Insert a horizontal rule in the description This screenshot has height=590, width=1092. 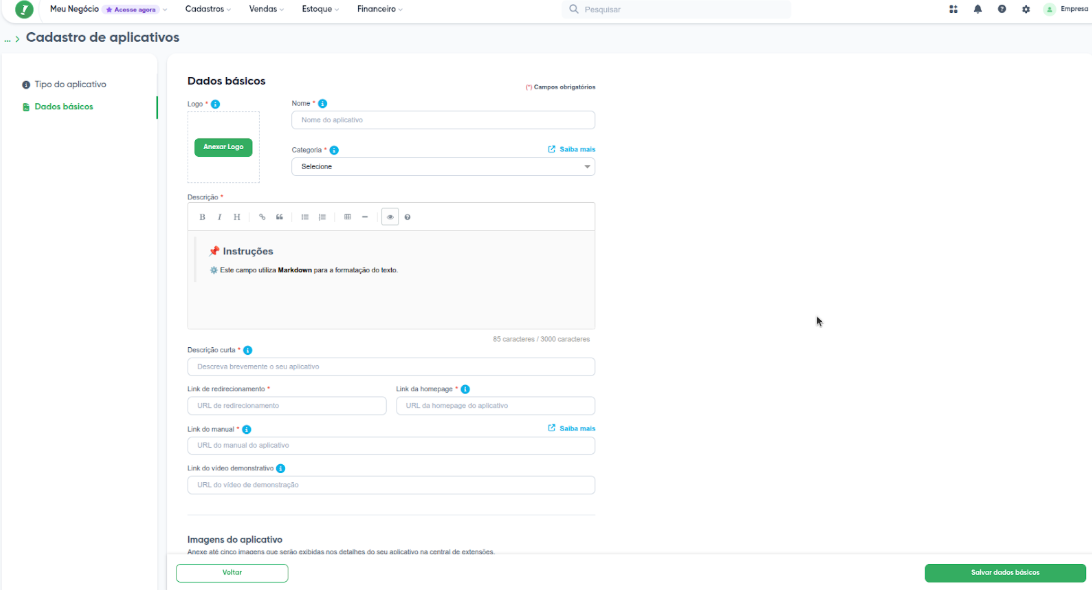[x=365, y=217]
